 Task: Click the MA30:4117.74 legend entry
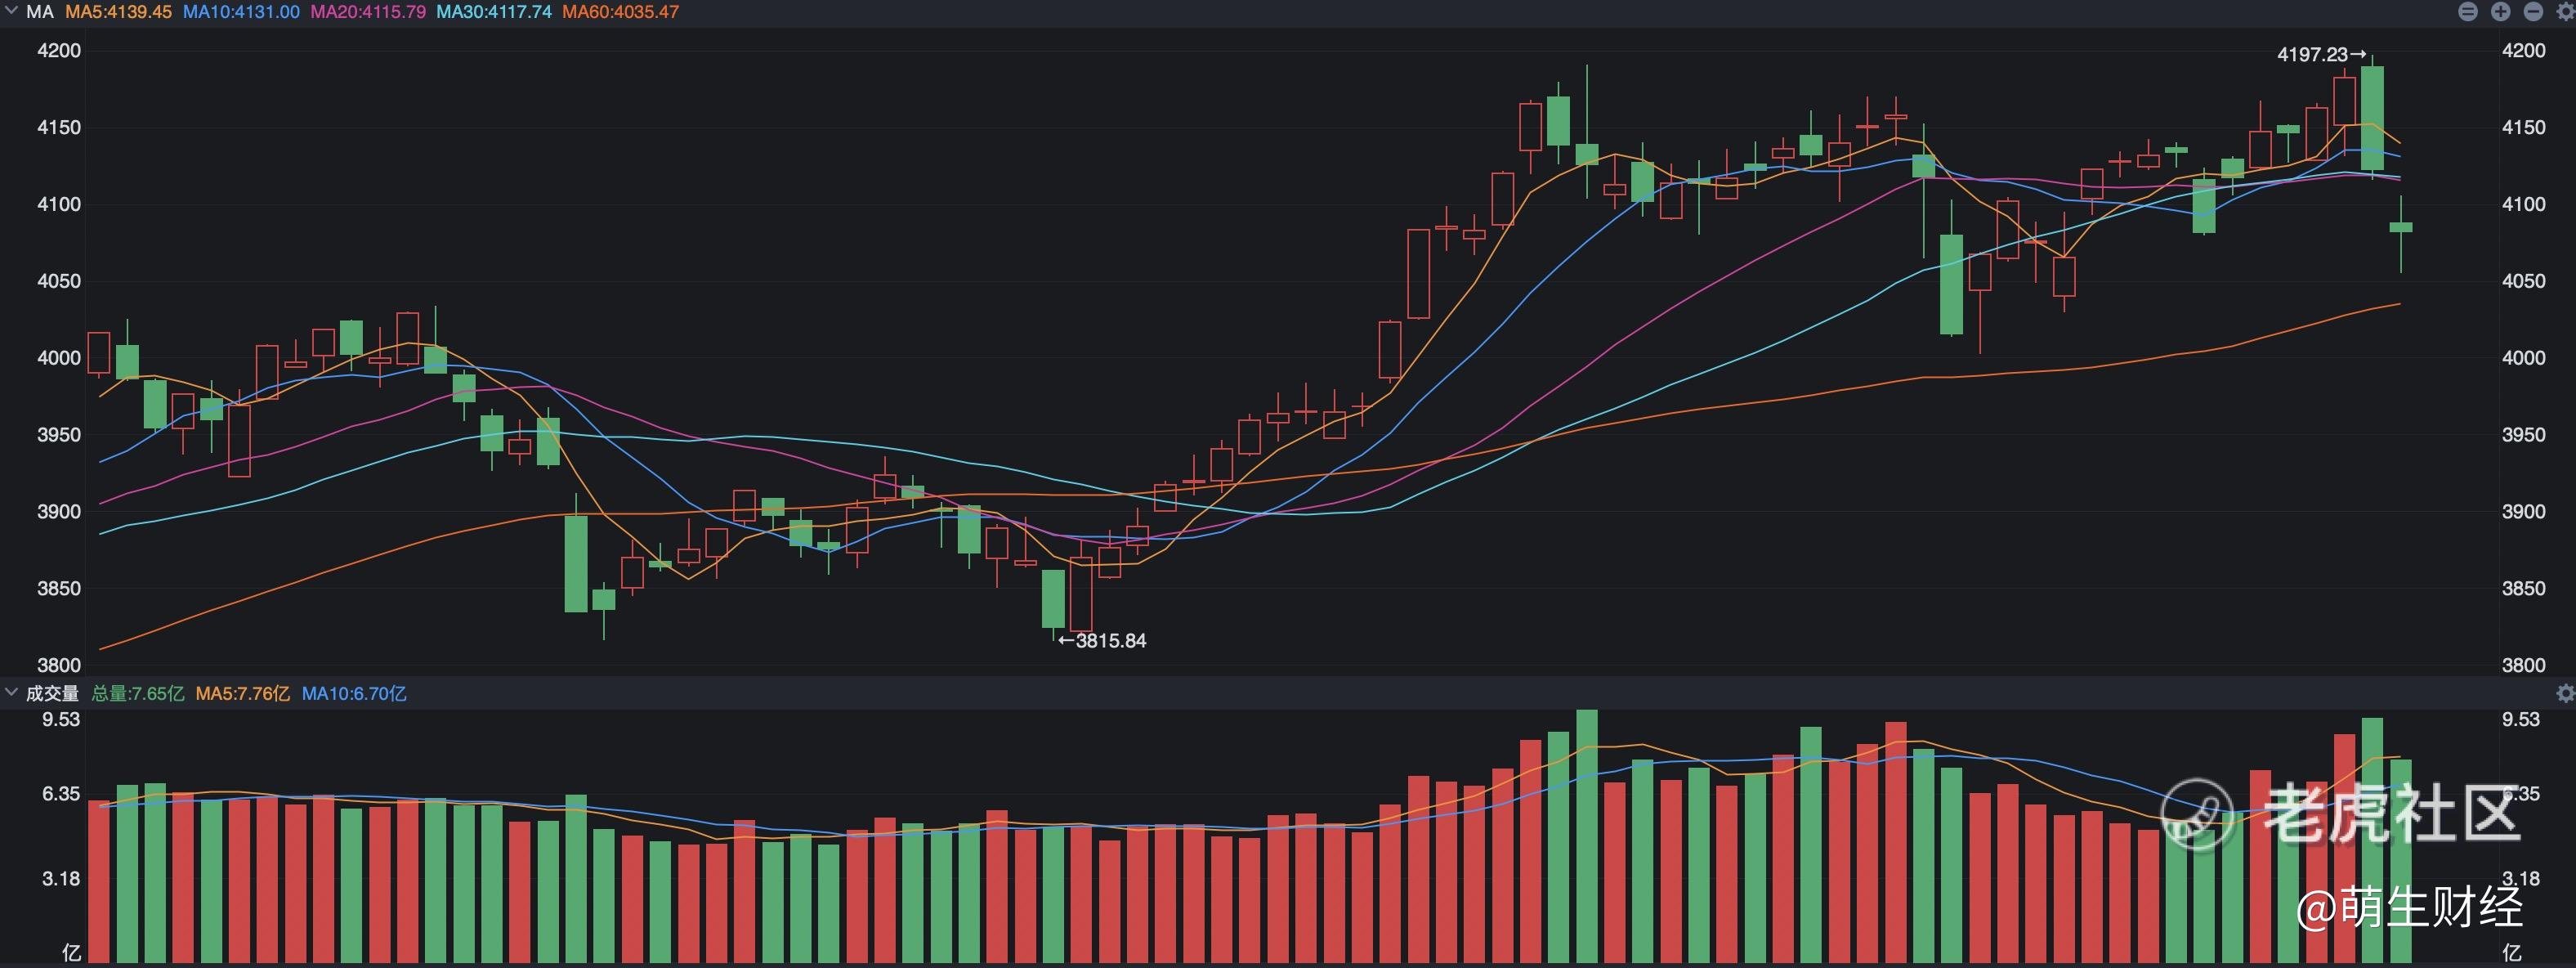point(494,12)
